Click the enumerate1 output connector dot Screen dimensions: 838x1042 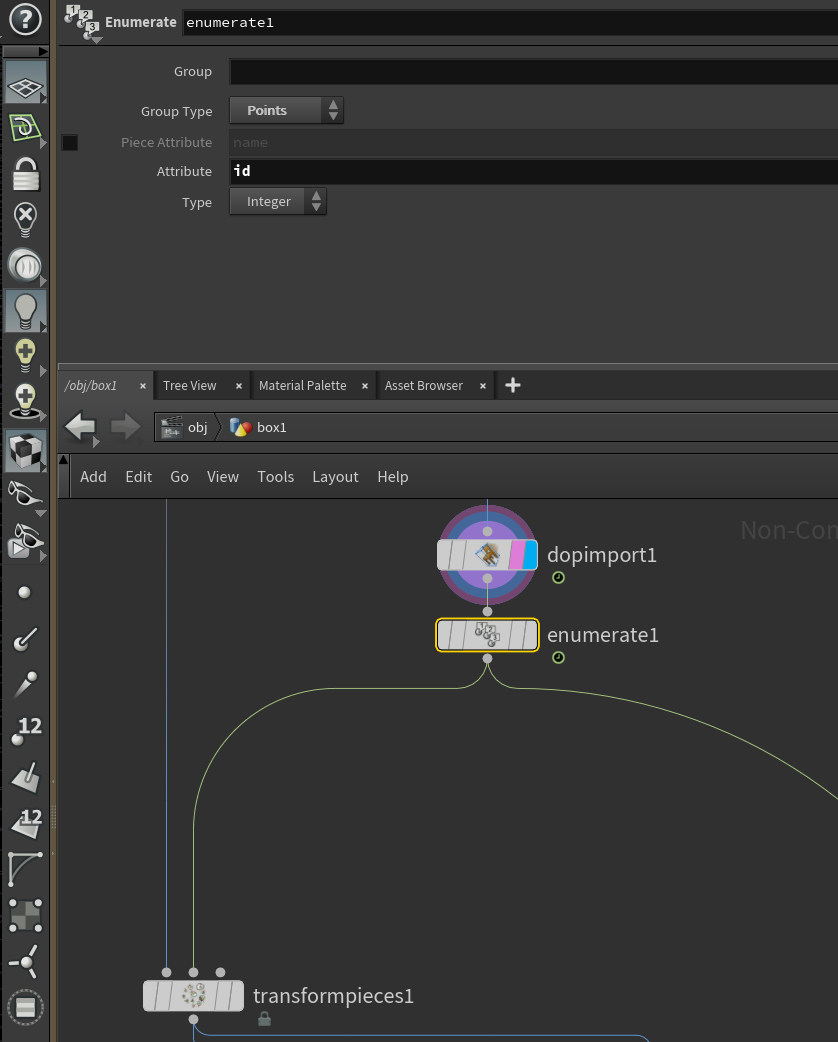click(487, 659)
